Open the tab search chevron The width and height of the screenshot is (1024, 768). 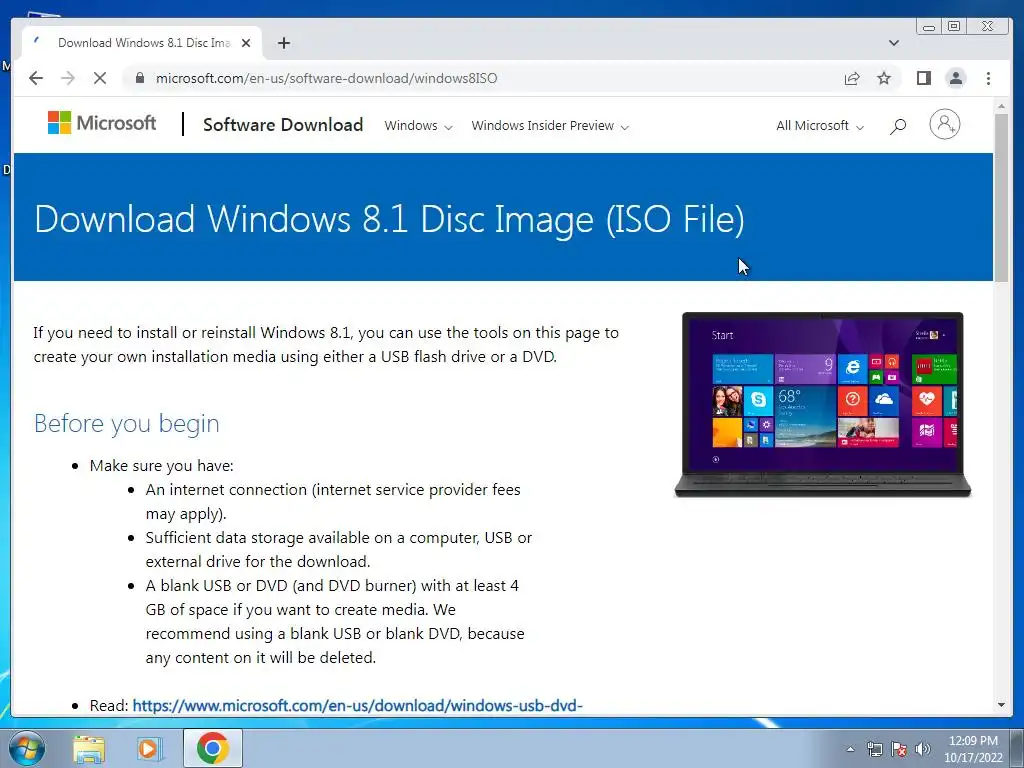click(x=894, y=43)
